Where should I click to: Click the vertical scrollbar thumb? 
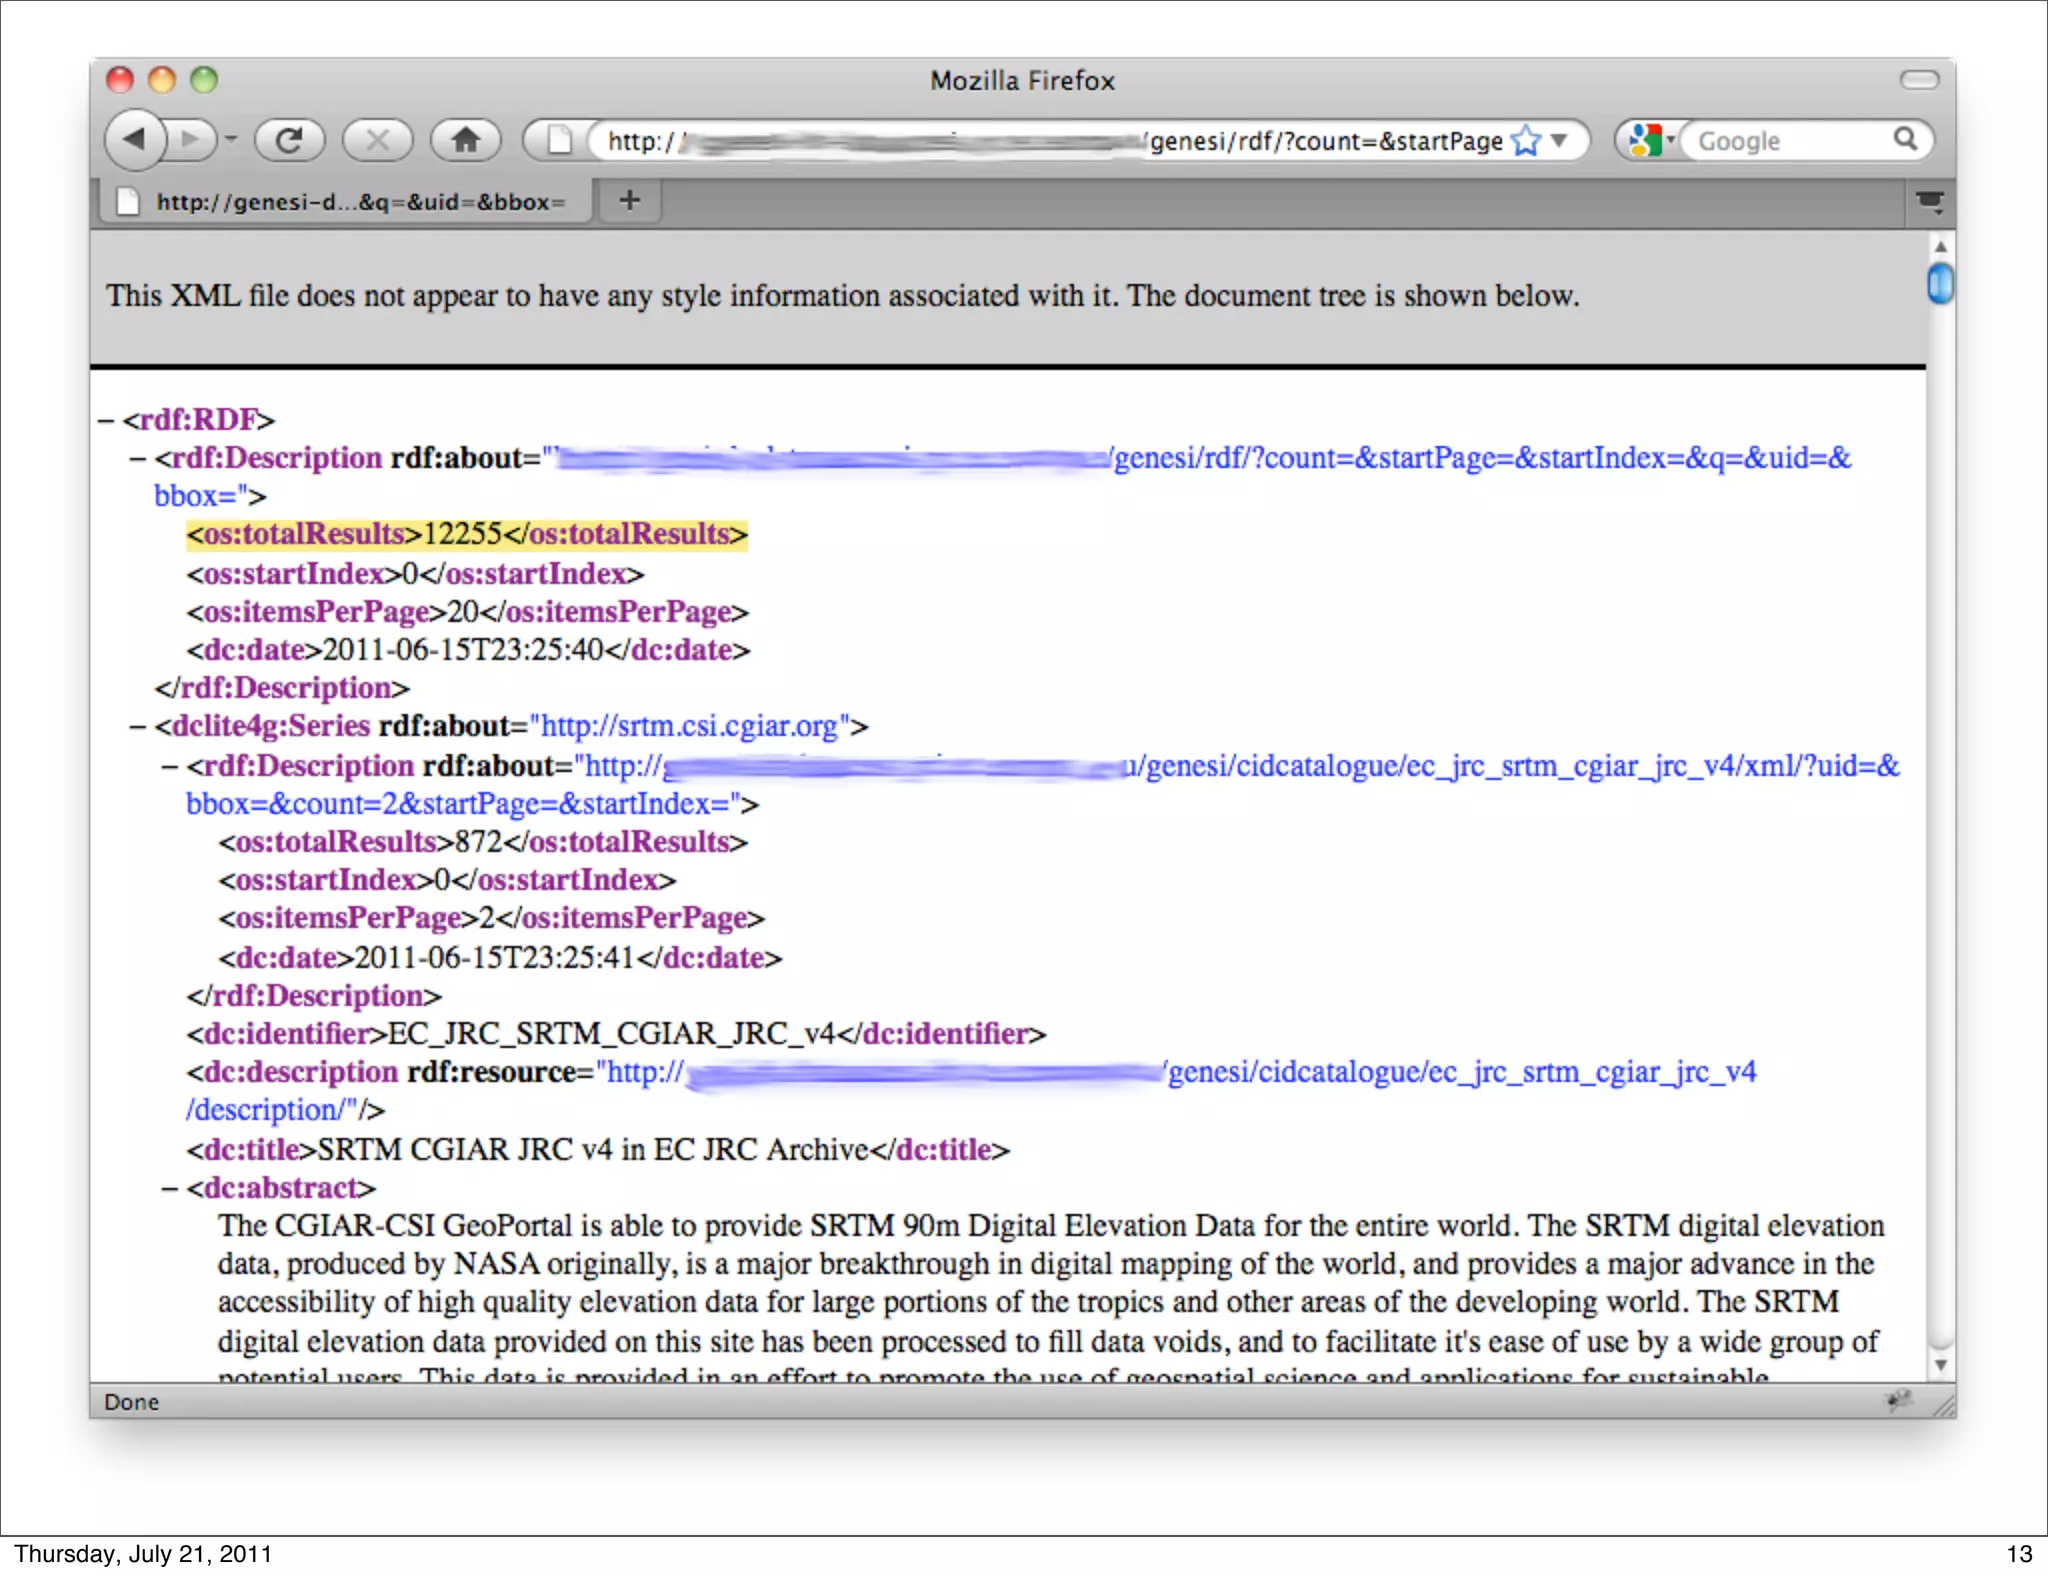pos(1940,284)
